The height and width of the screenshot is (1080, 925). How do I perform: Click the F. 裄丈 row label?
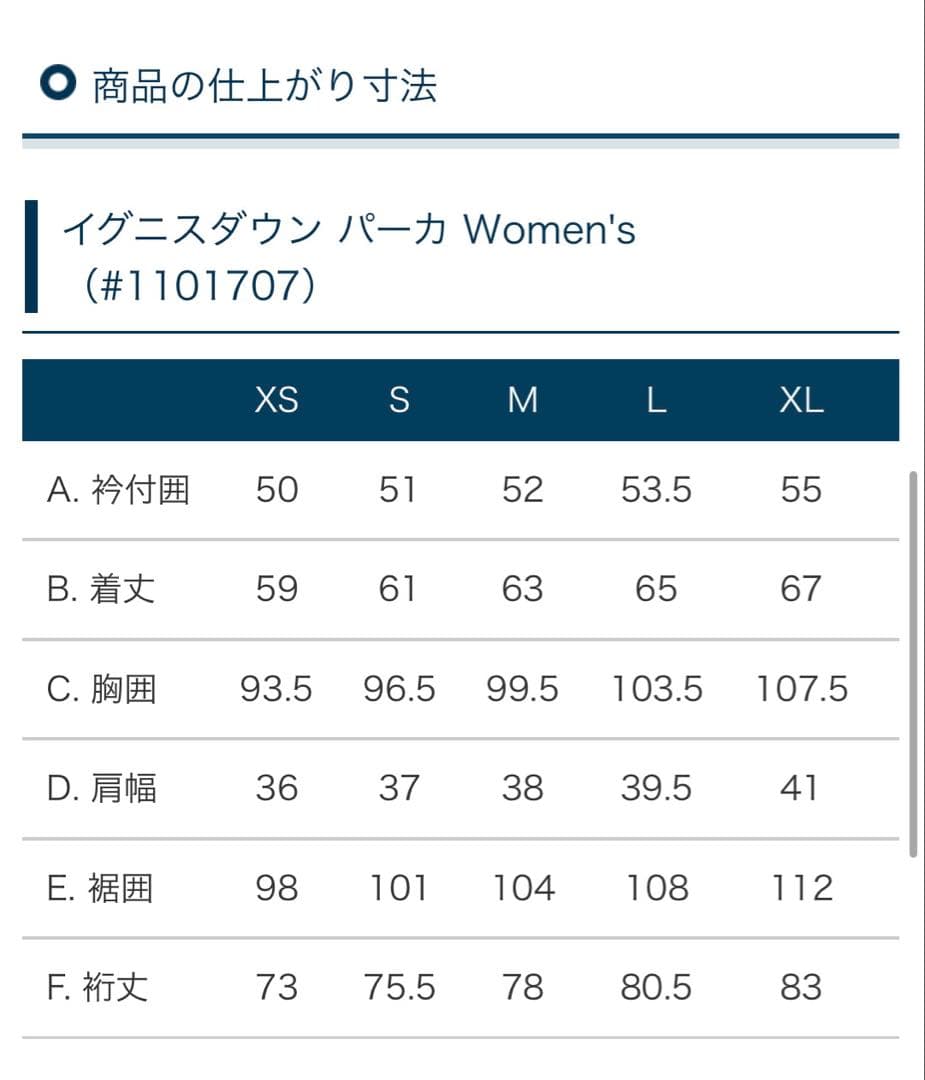pyautogui.click(x=98, y=987)
